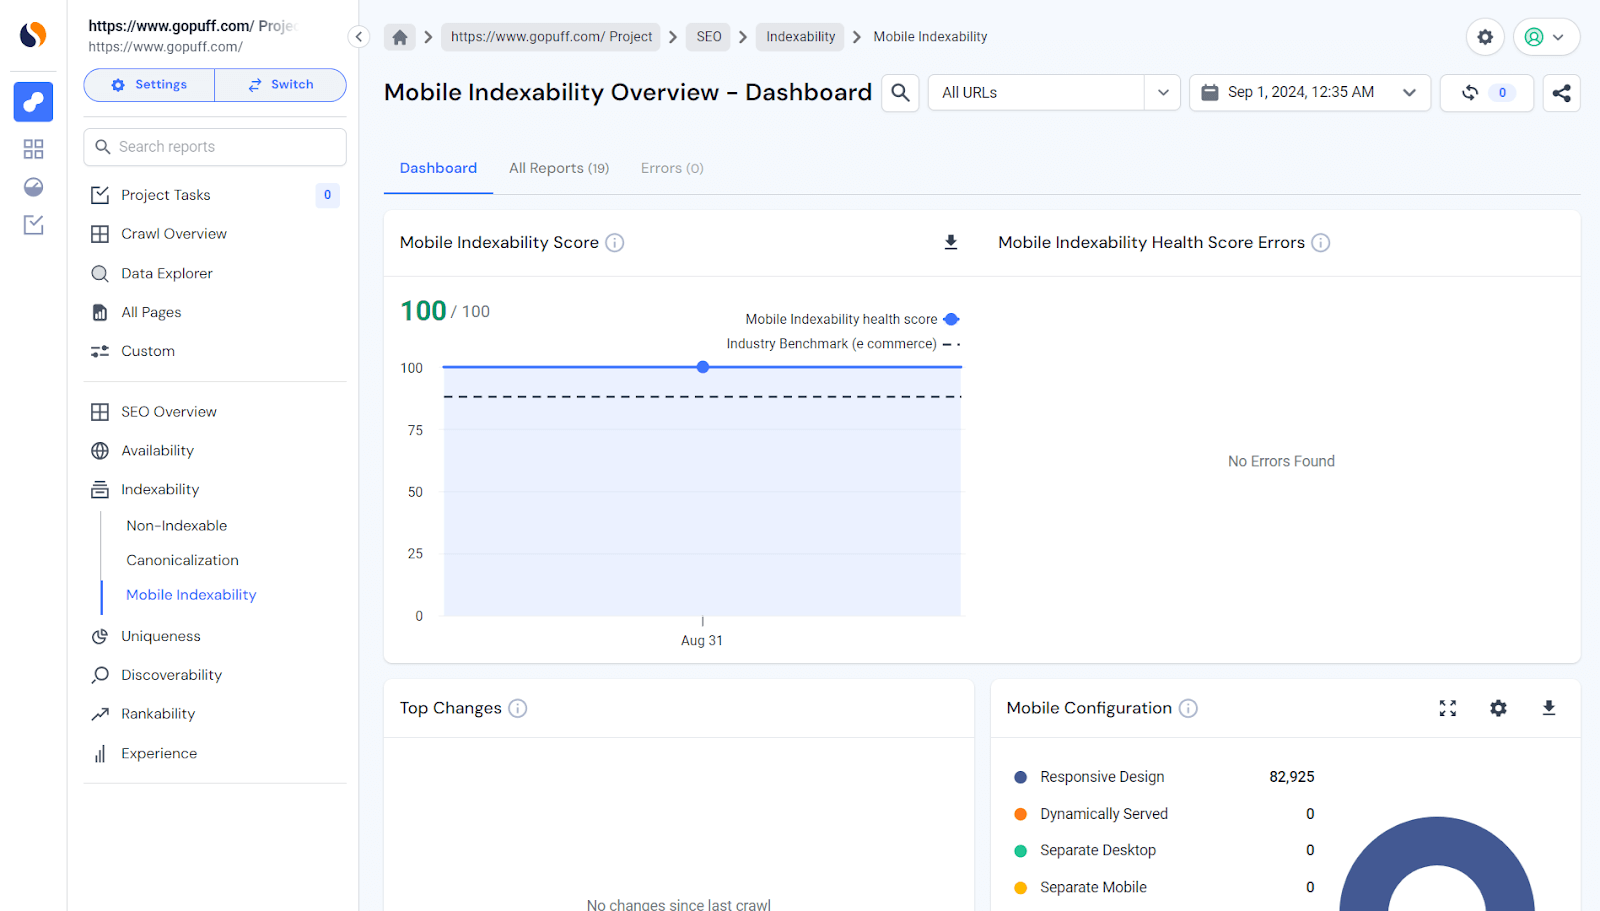
Task: Click the Search reports input field
Action: 214,146
